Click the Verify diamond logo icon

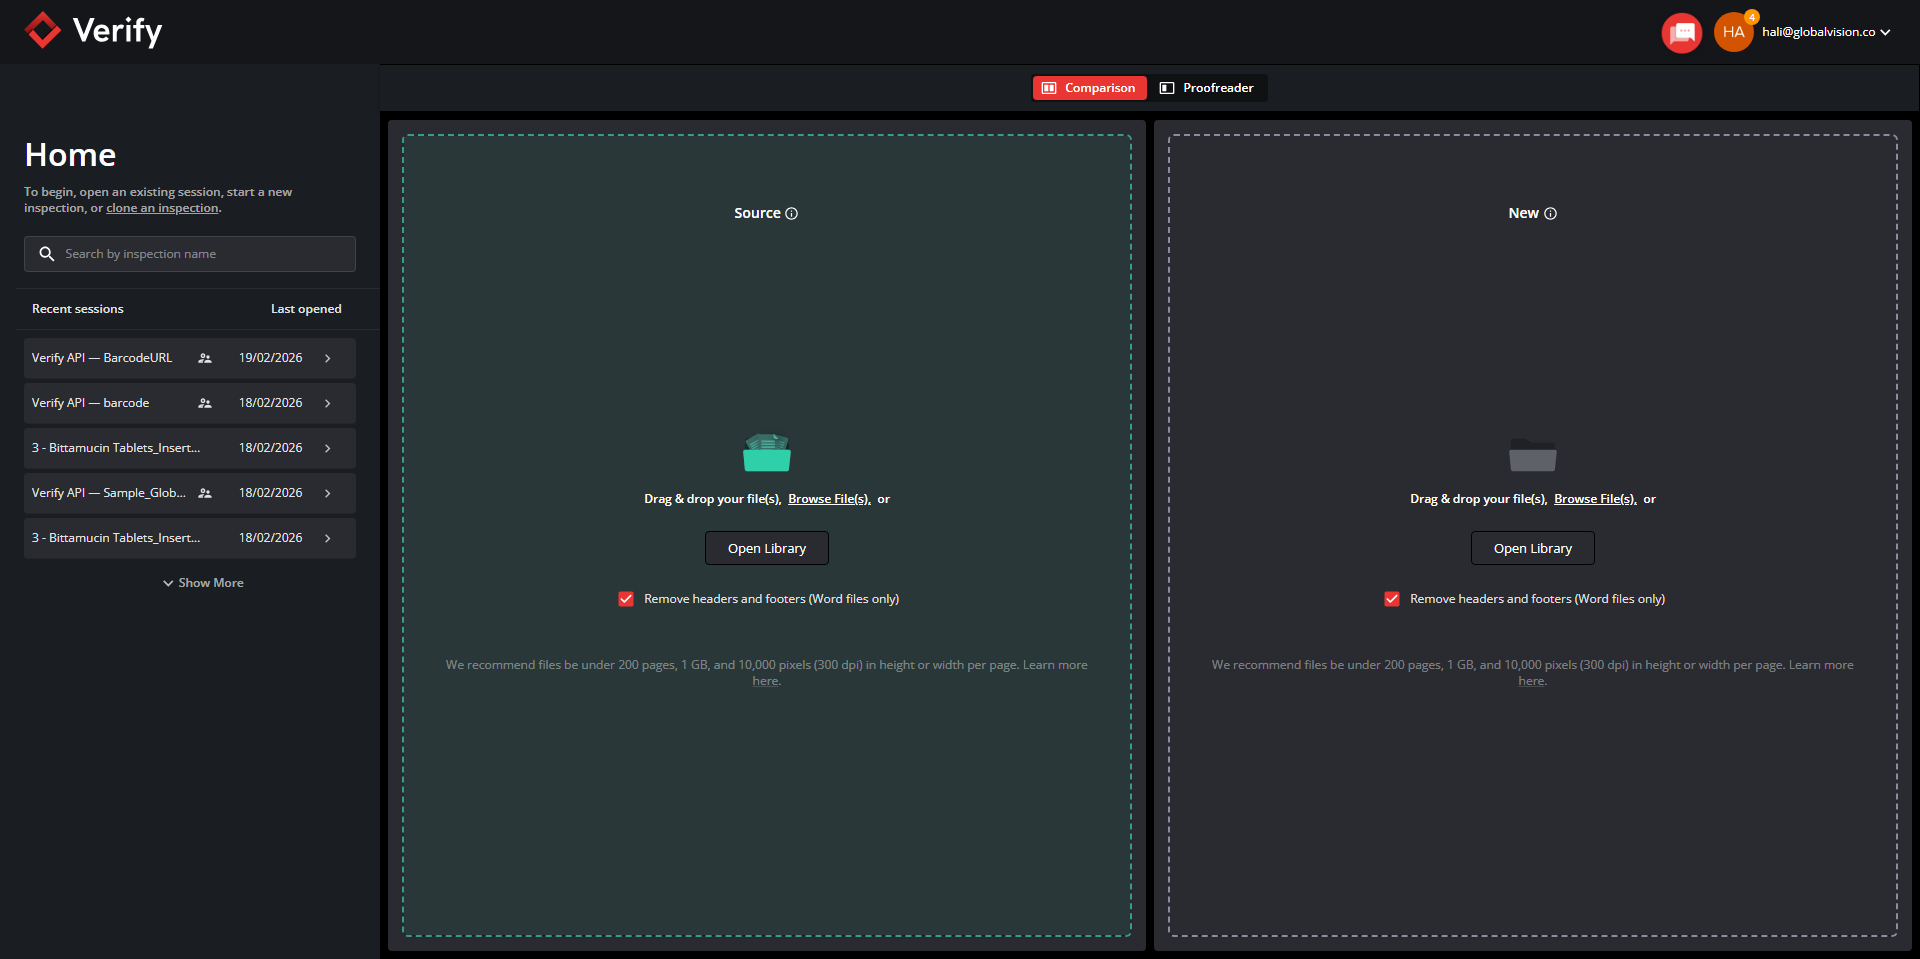coord(43,31)
